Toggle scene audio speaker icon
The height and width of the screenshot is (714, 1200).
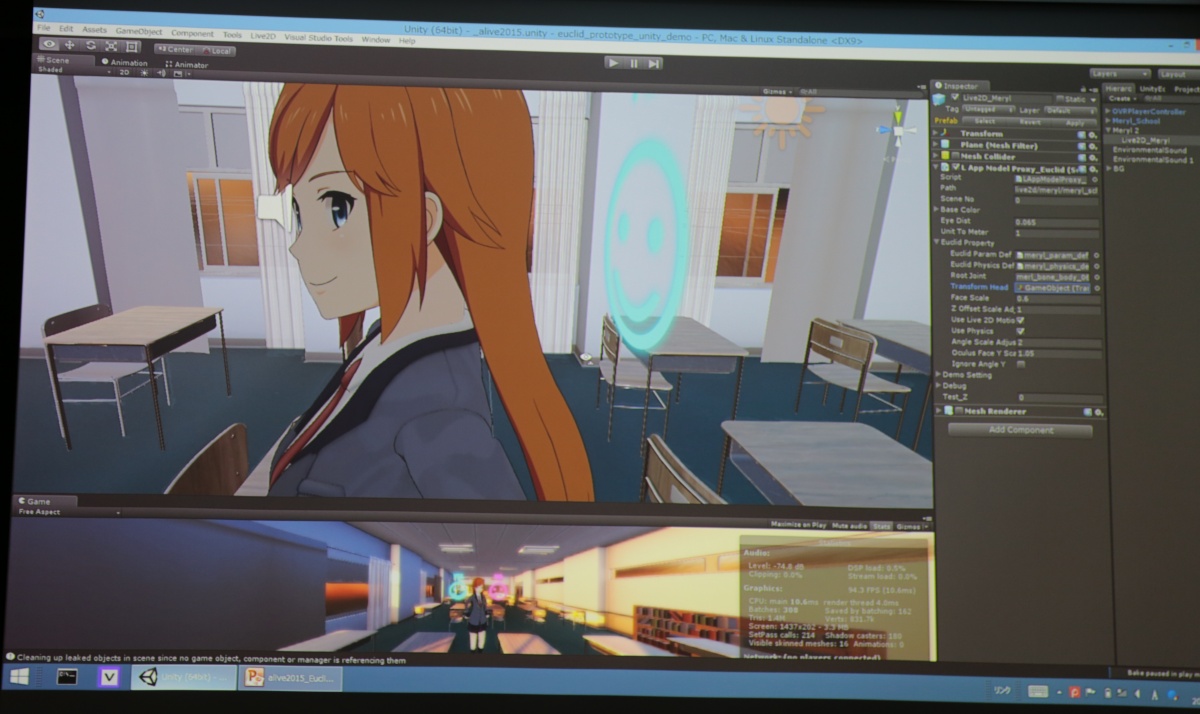pos(161,73)
